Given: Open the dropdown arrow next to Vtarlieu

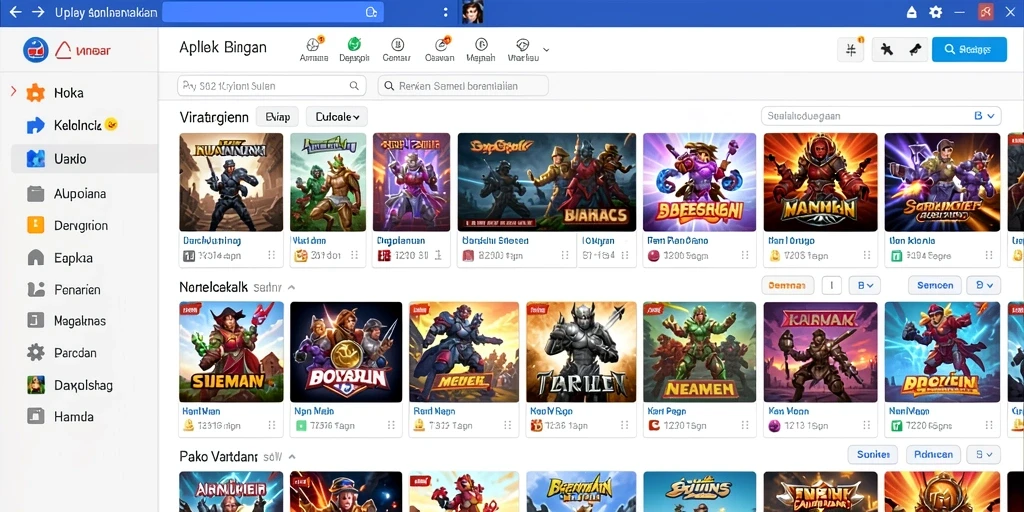Looking at the screenshot, I should point(546,50).
